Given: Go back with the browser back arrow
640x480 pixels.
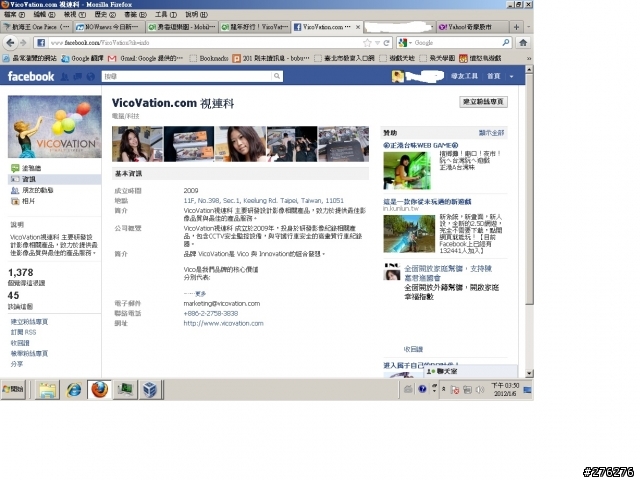Looking at the screenshot, I should tap(10, 42).
